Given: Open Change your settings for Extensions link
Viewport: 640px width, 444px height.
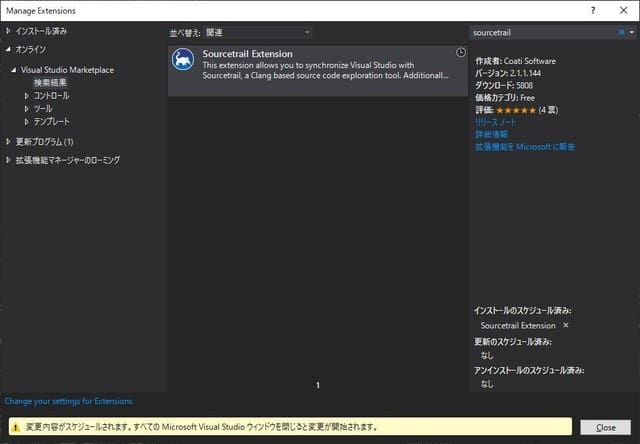Looking at the screenshot, I should [68, 401].
